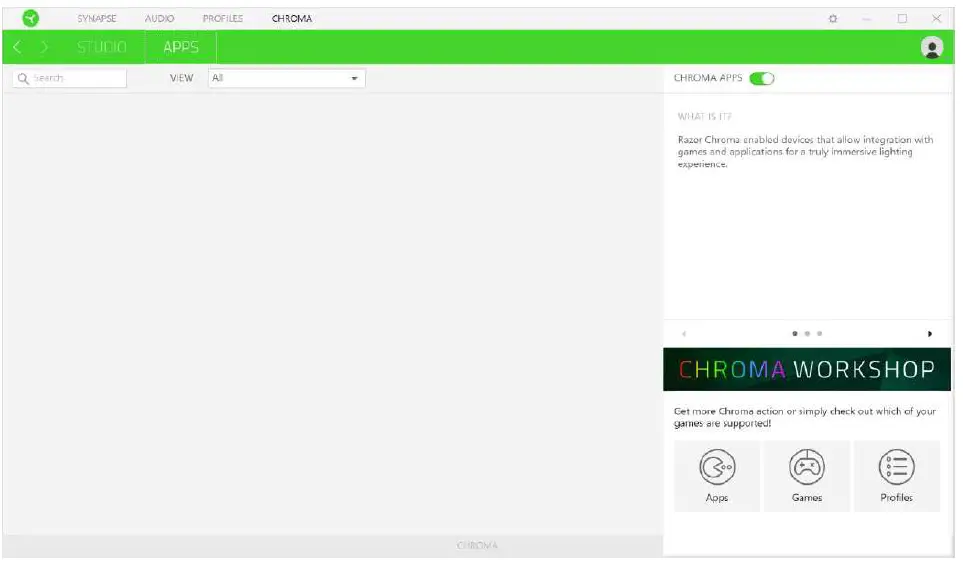Turn off the Chroma Apps toggle
This screenshot has height=562, width=963.
[762, 79]
